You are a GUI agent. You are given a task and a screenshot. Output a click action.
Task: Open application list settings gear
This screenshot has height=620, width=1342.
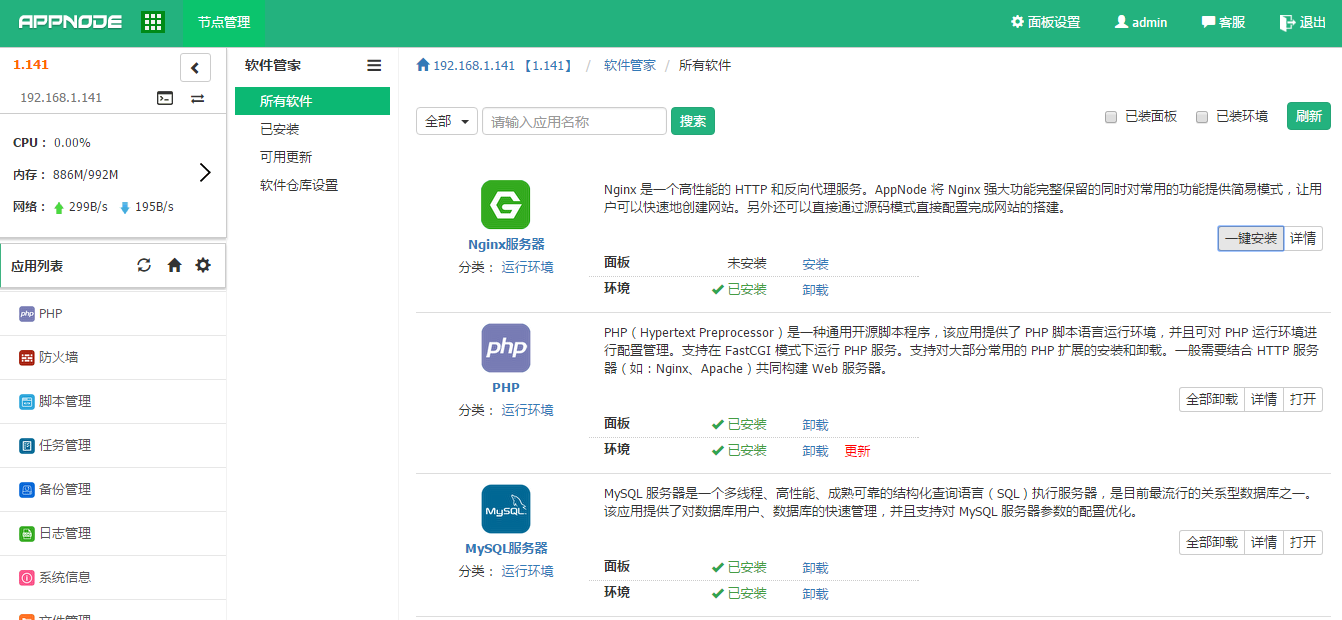click(x=203, y=265)
